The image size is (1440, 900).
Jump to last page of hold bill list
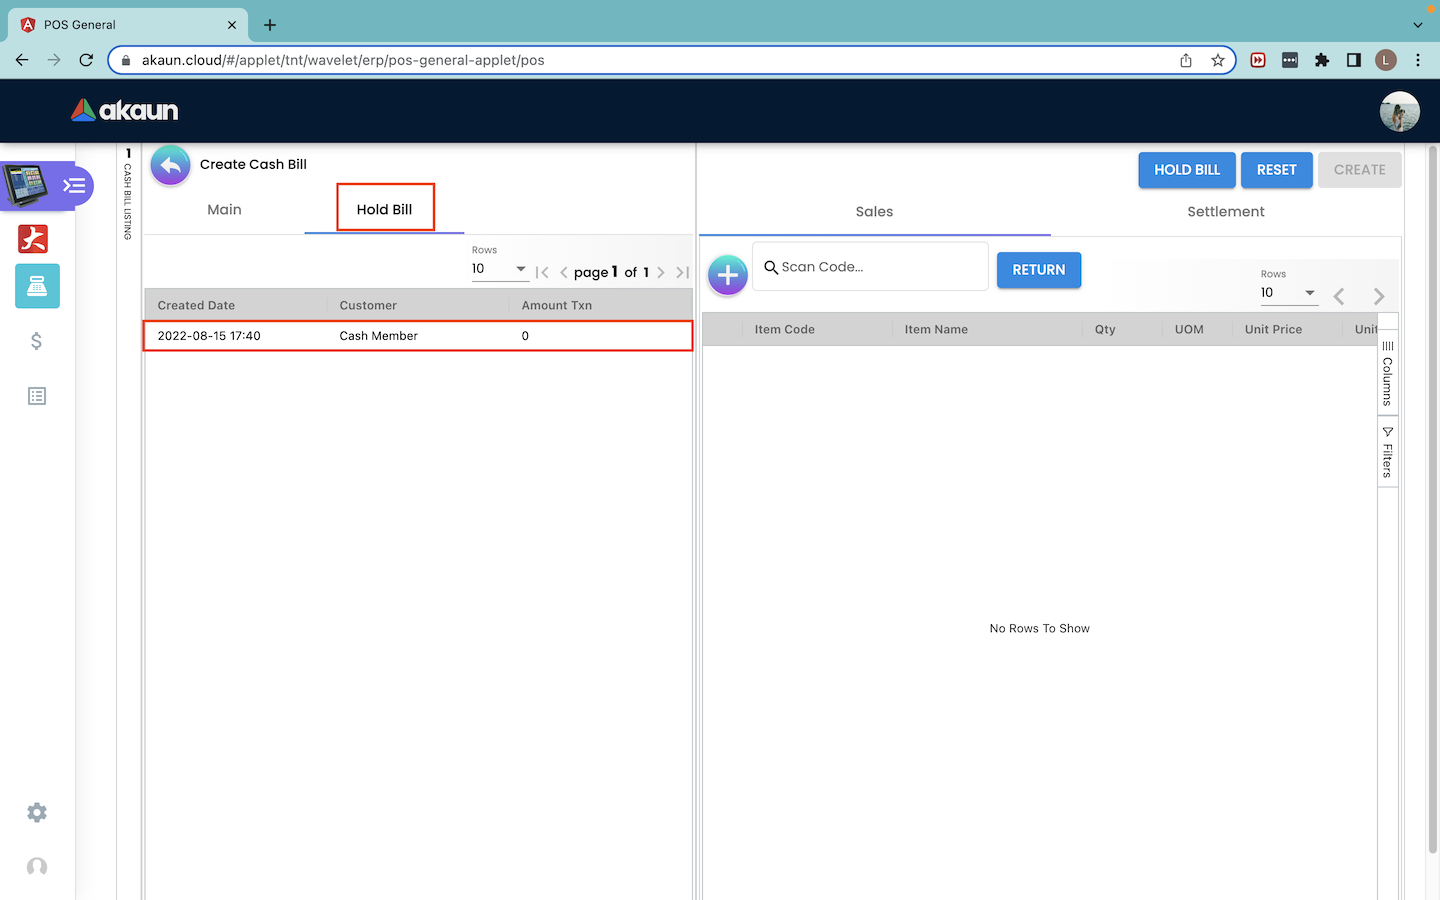pos(682,272)
